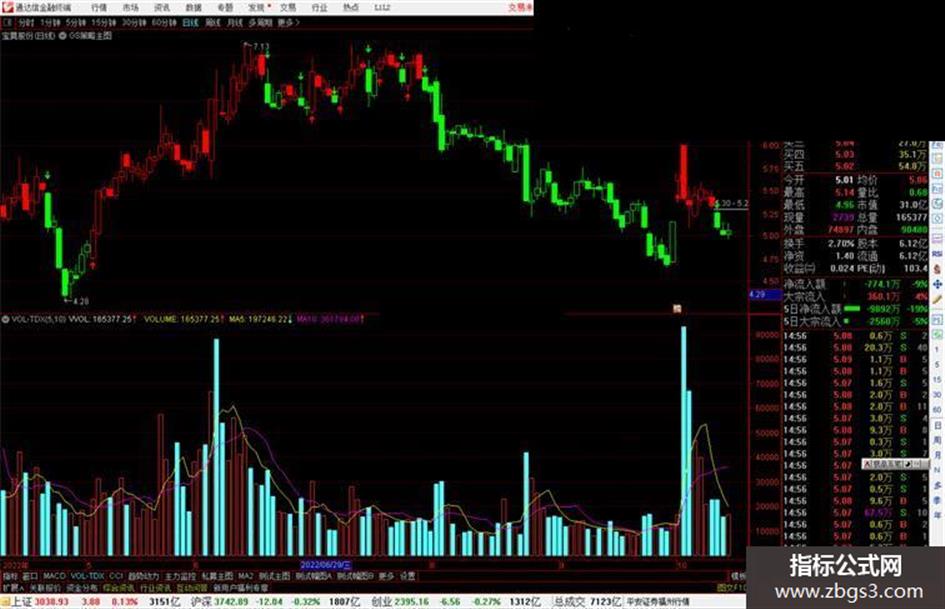945x609 pixels.
Task: Click the small note icon above volume spike
Action: point(677,309)
